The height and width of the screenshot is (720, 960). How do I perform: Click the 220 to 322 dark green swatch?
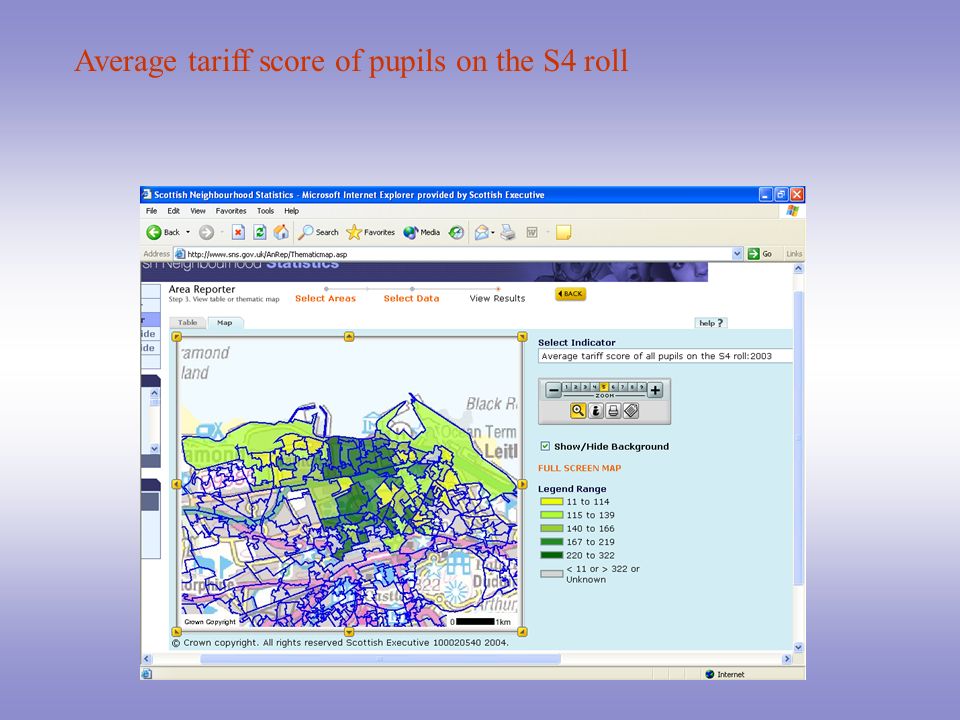(552, 555)
